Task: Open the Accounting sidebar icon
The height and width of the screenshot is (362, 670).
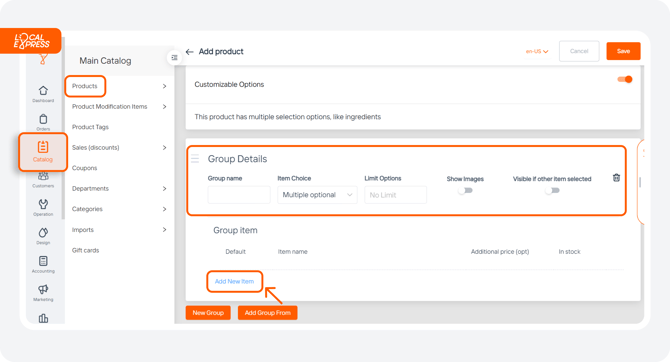Action: coord(43,261)
